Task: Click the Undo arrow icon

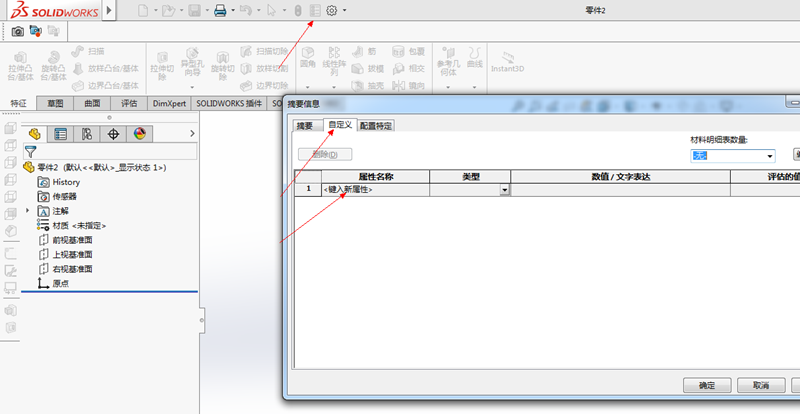Action: [246, 10]
